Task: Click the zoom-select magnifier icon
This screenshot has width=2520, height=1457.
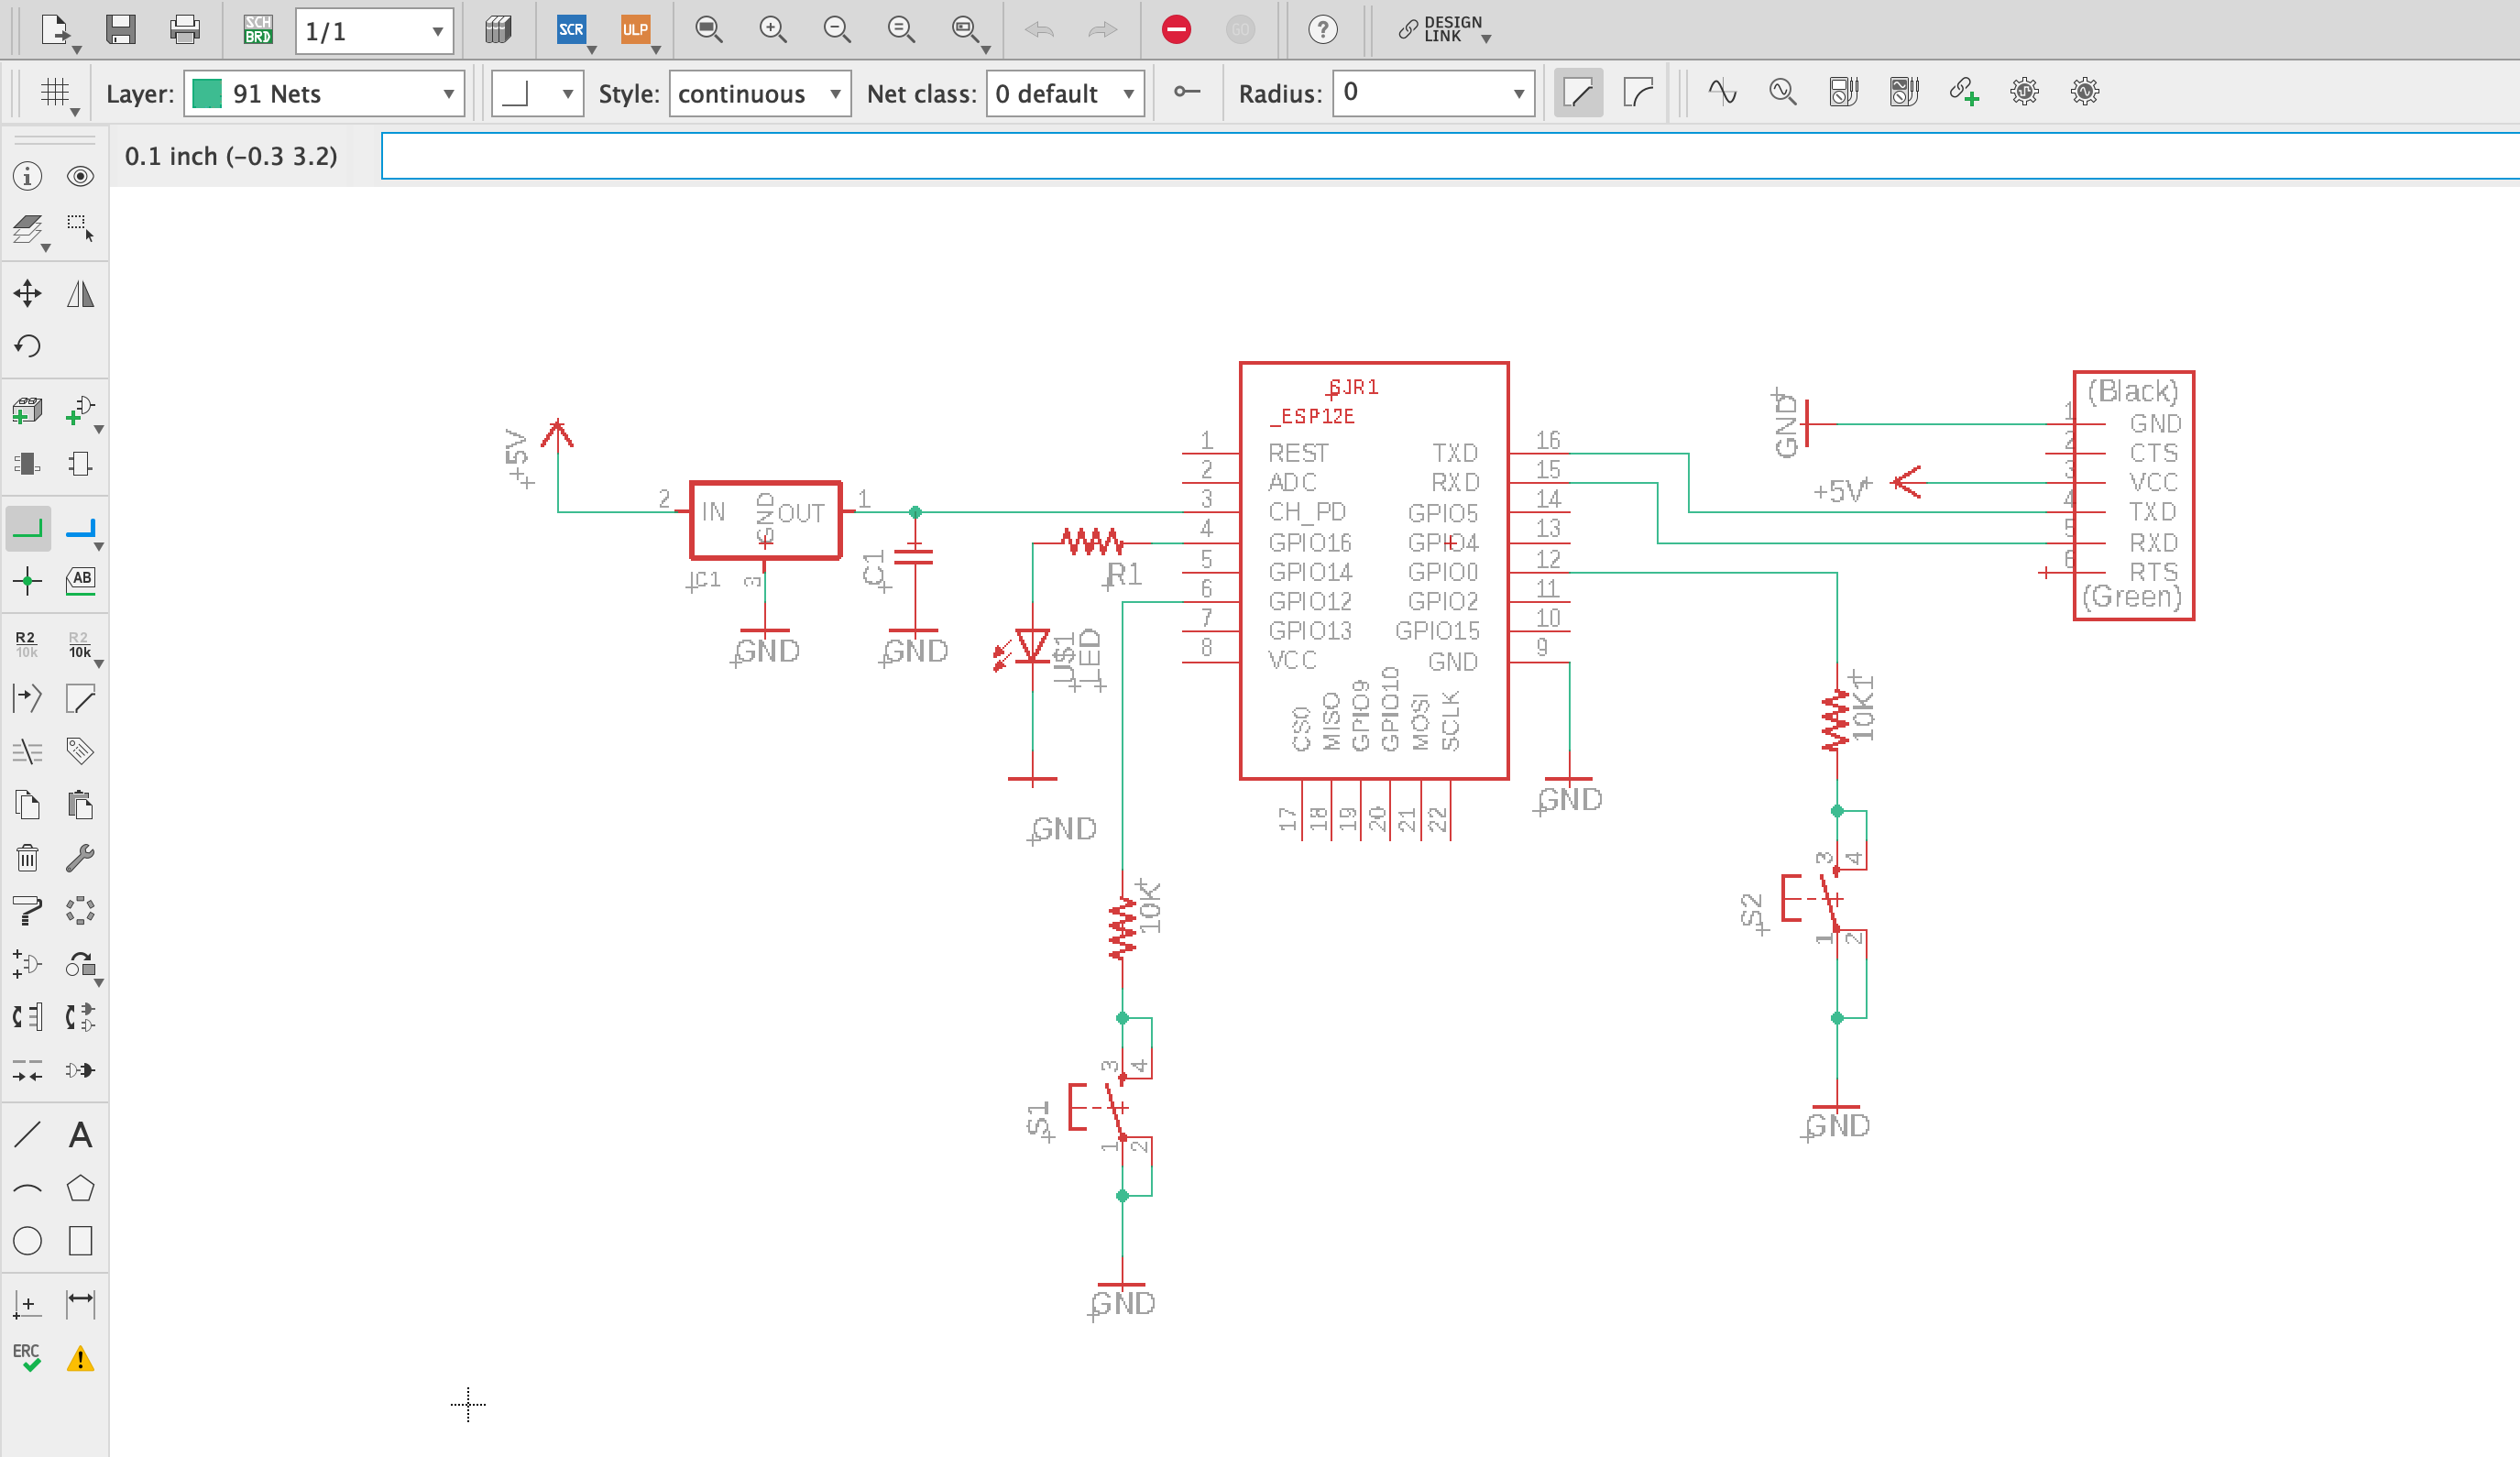Action: (965, 30)
